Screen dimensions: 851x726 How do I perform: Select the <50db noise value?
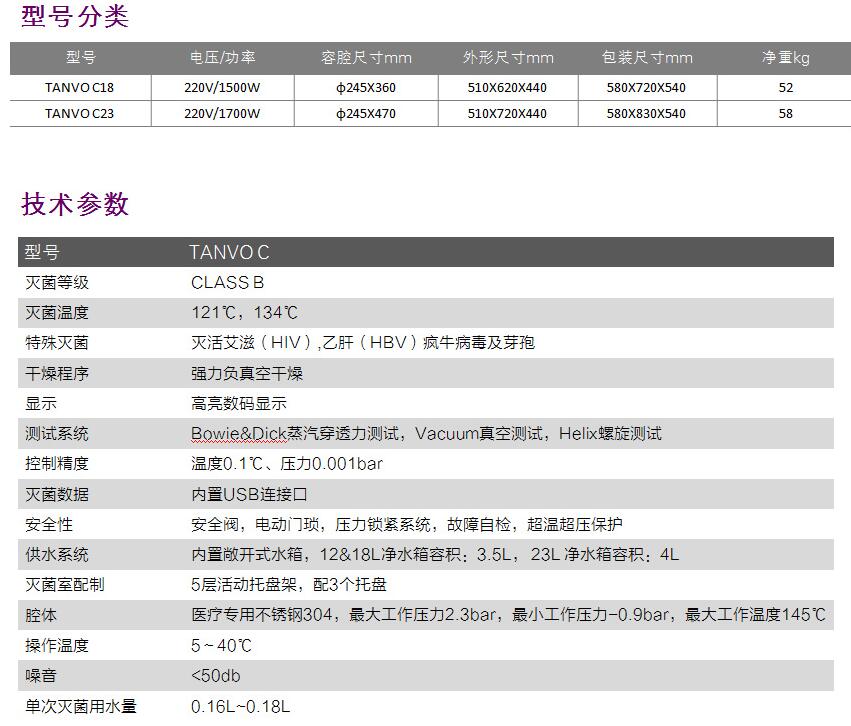point(215,676)
